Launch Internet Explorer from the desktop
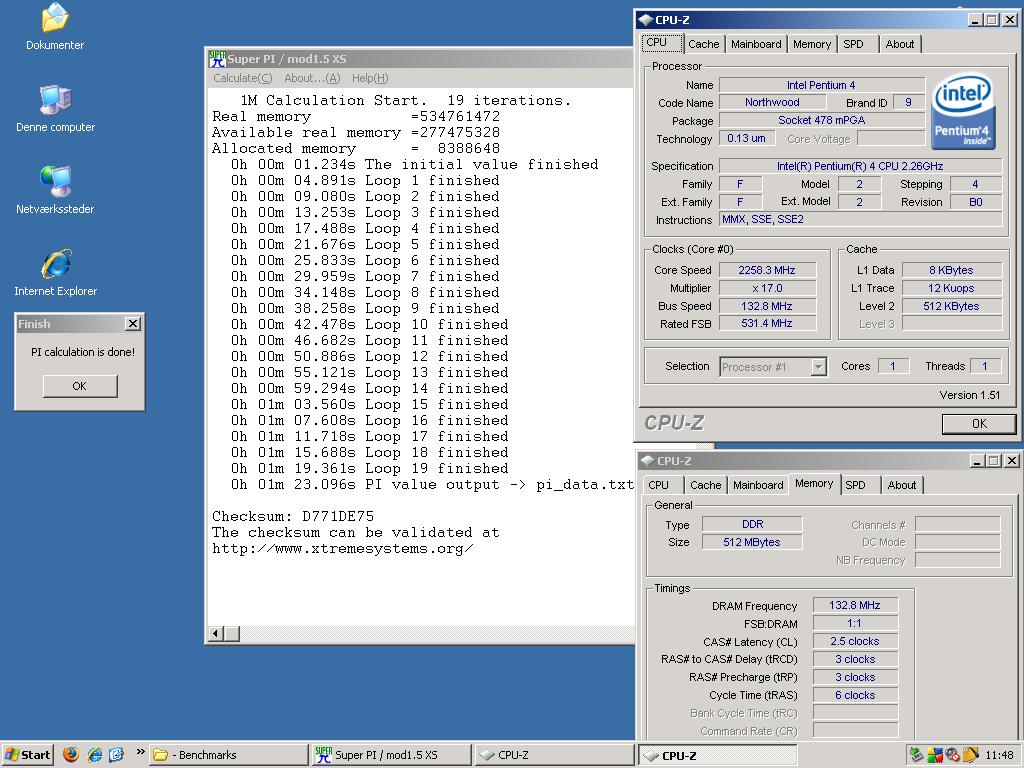The width and height of the screenshot is (1024, 768). click(56, 264)
